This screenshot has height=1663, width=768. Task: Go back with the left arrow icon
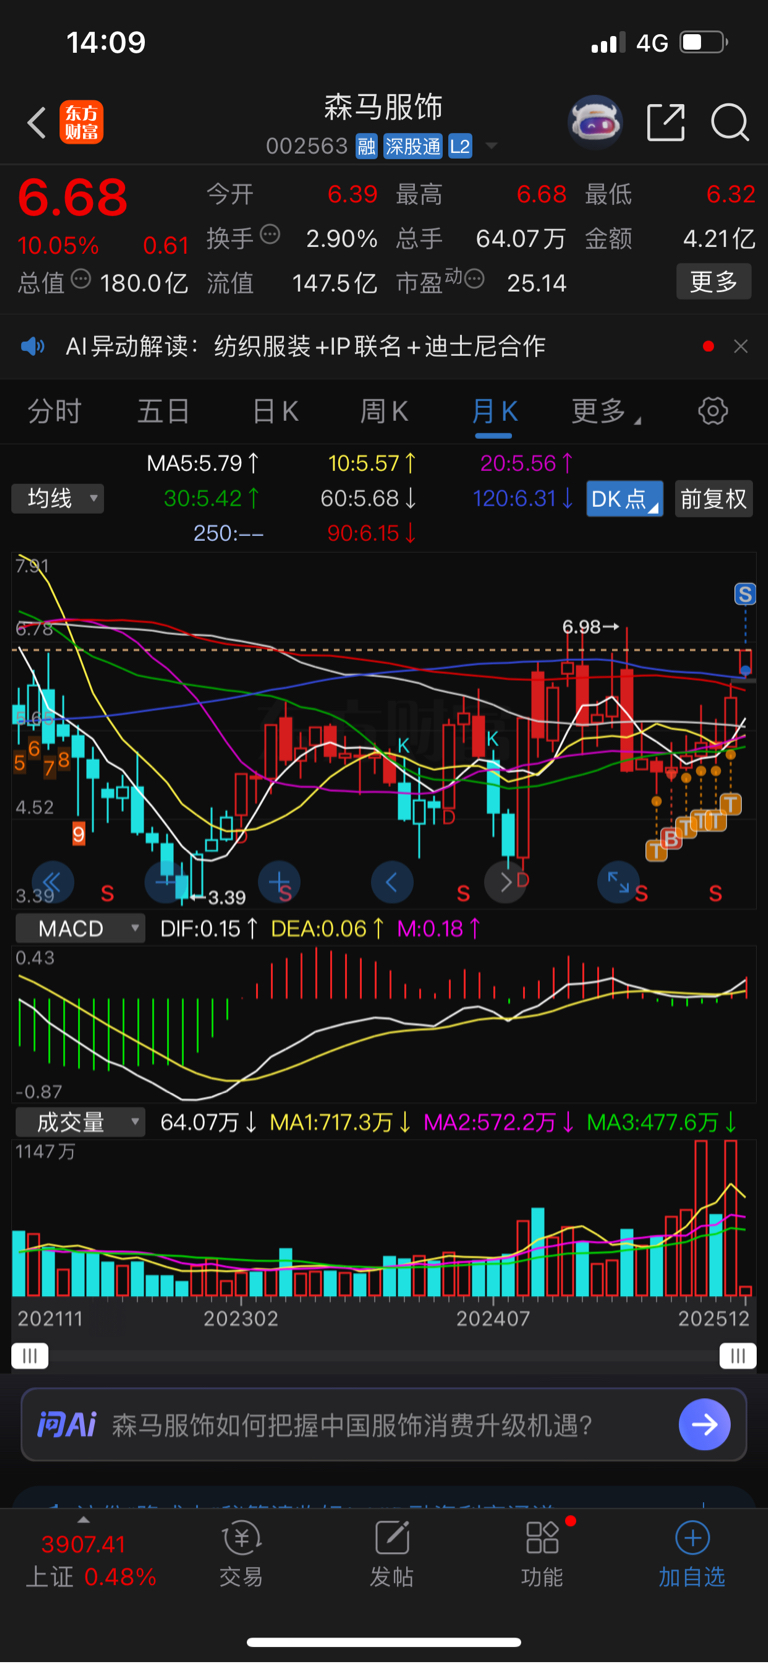click(x=36, y=123)
